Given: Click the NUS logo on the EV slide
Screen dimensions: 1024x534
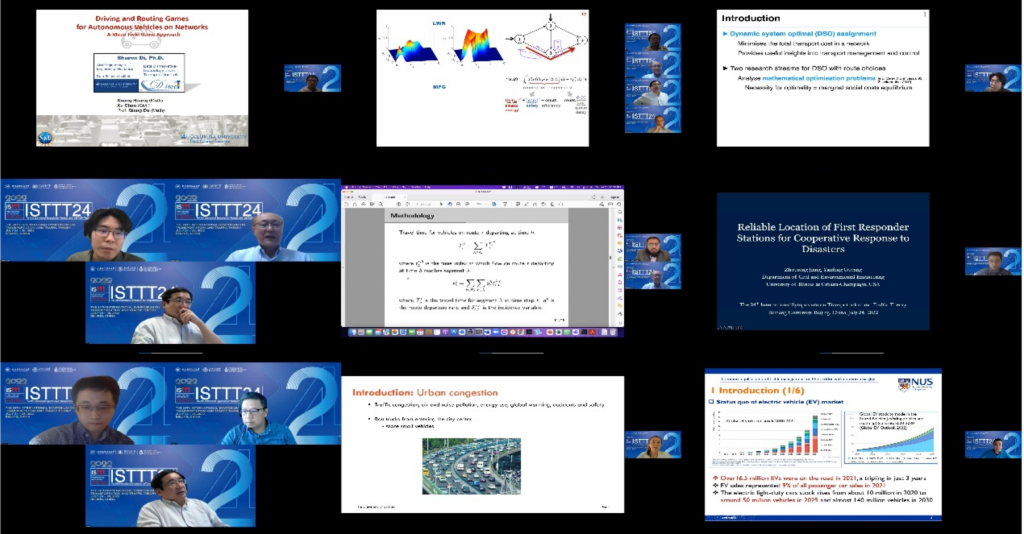Looking at the screenshot, I should pyautogui.click(x=910, y=384).
